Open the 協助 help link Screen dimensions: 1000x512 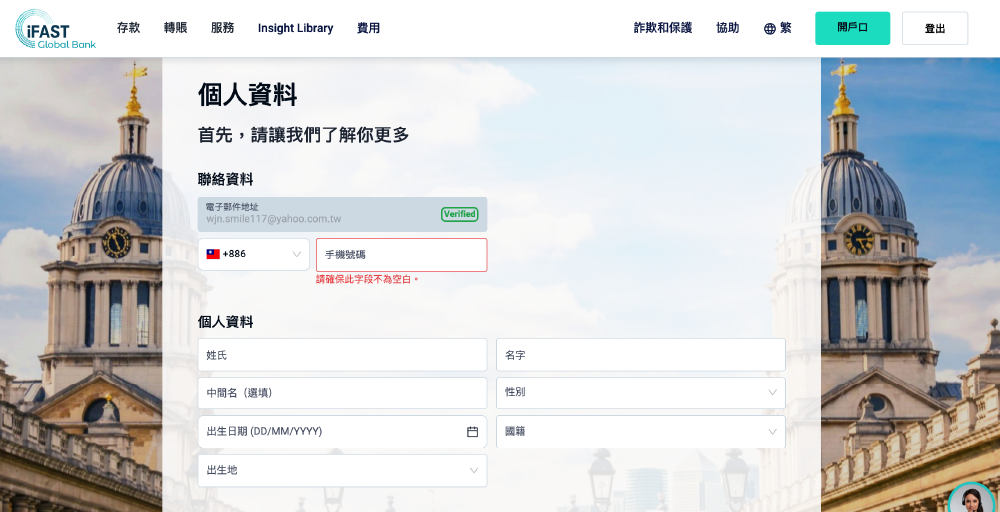[728, 28]
